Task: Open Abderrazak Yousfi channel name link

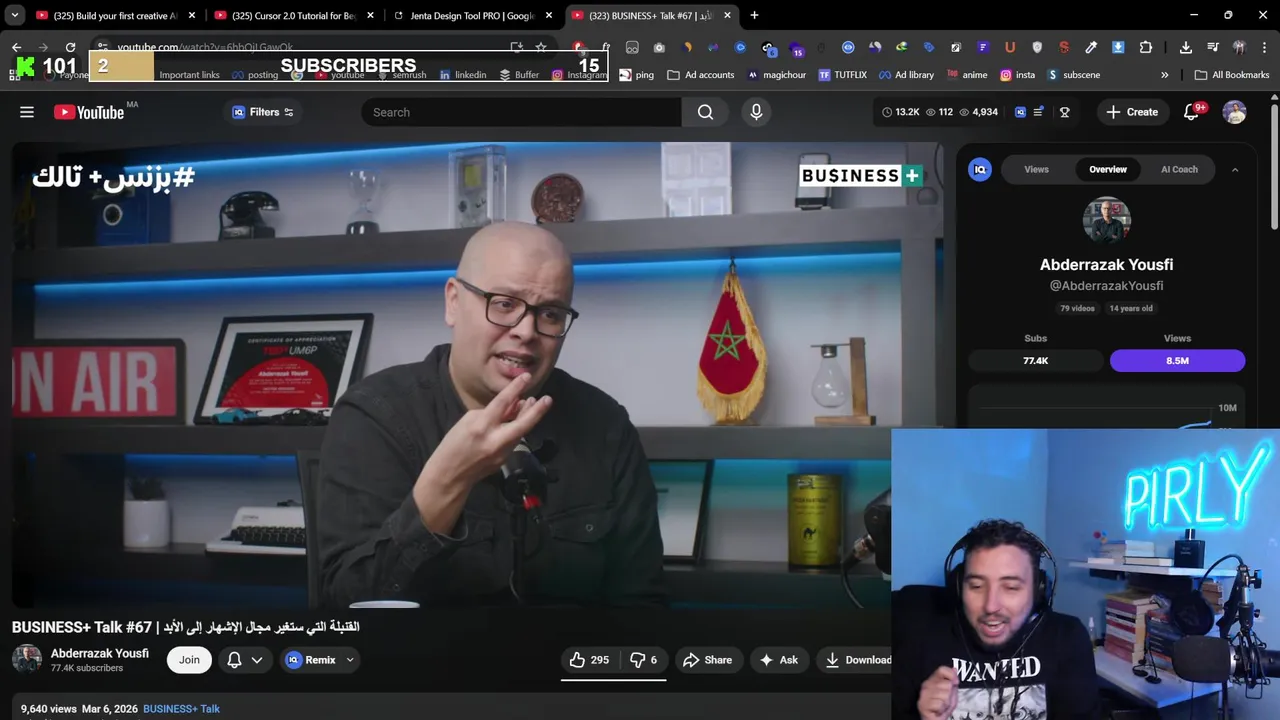Action: pyautogui.click(x=100, y=653)
